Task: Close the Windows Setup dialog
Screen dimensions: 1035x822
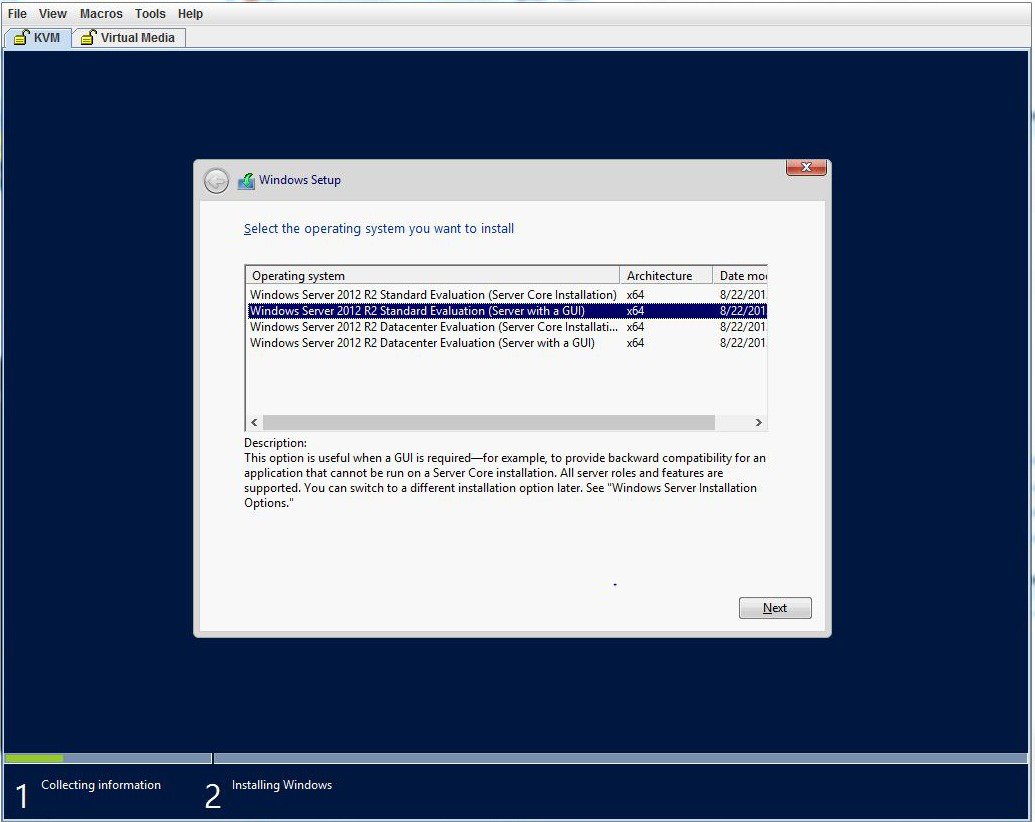Action: [x=806, y=168]
